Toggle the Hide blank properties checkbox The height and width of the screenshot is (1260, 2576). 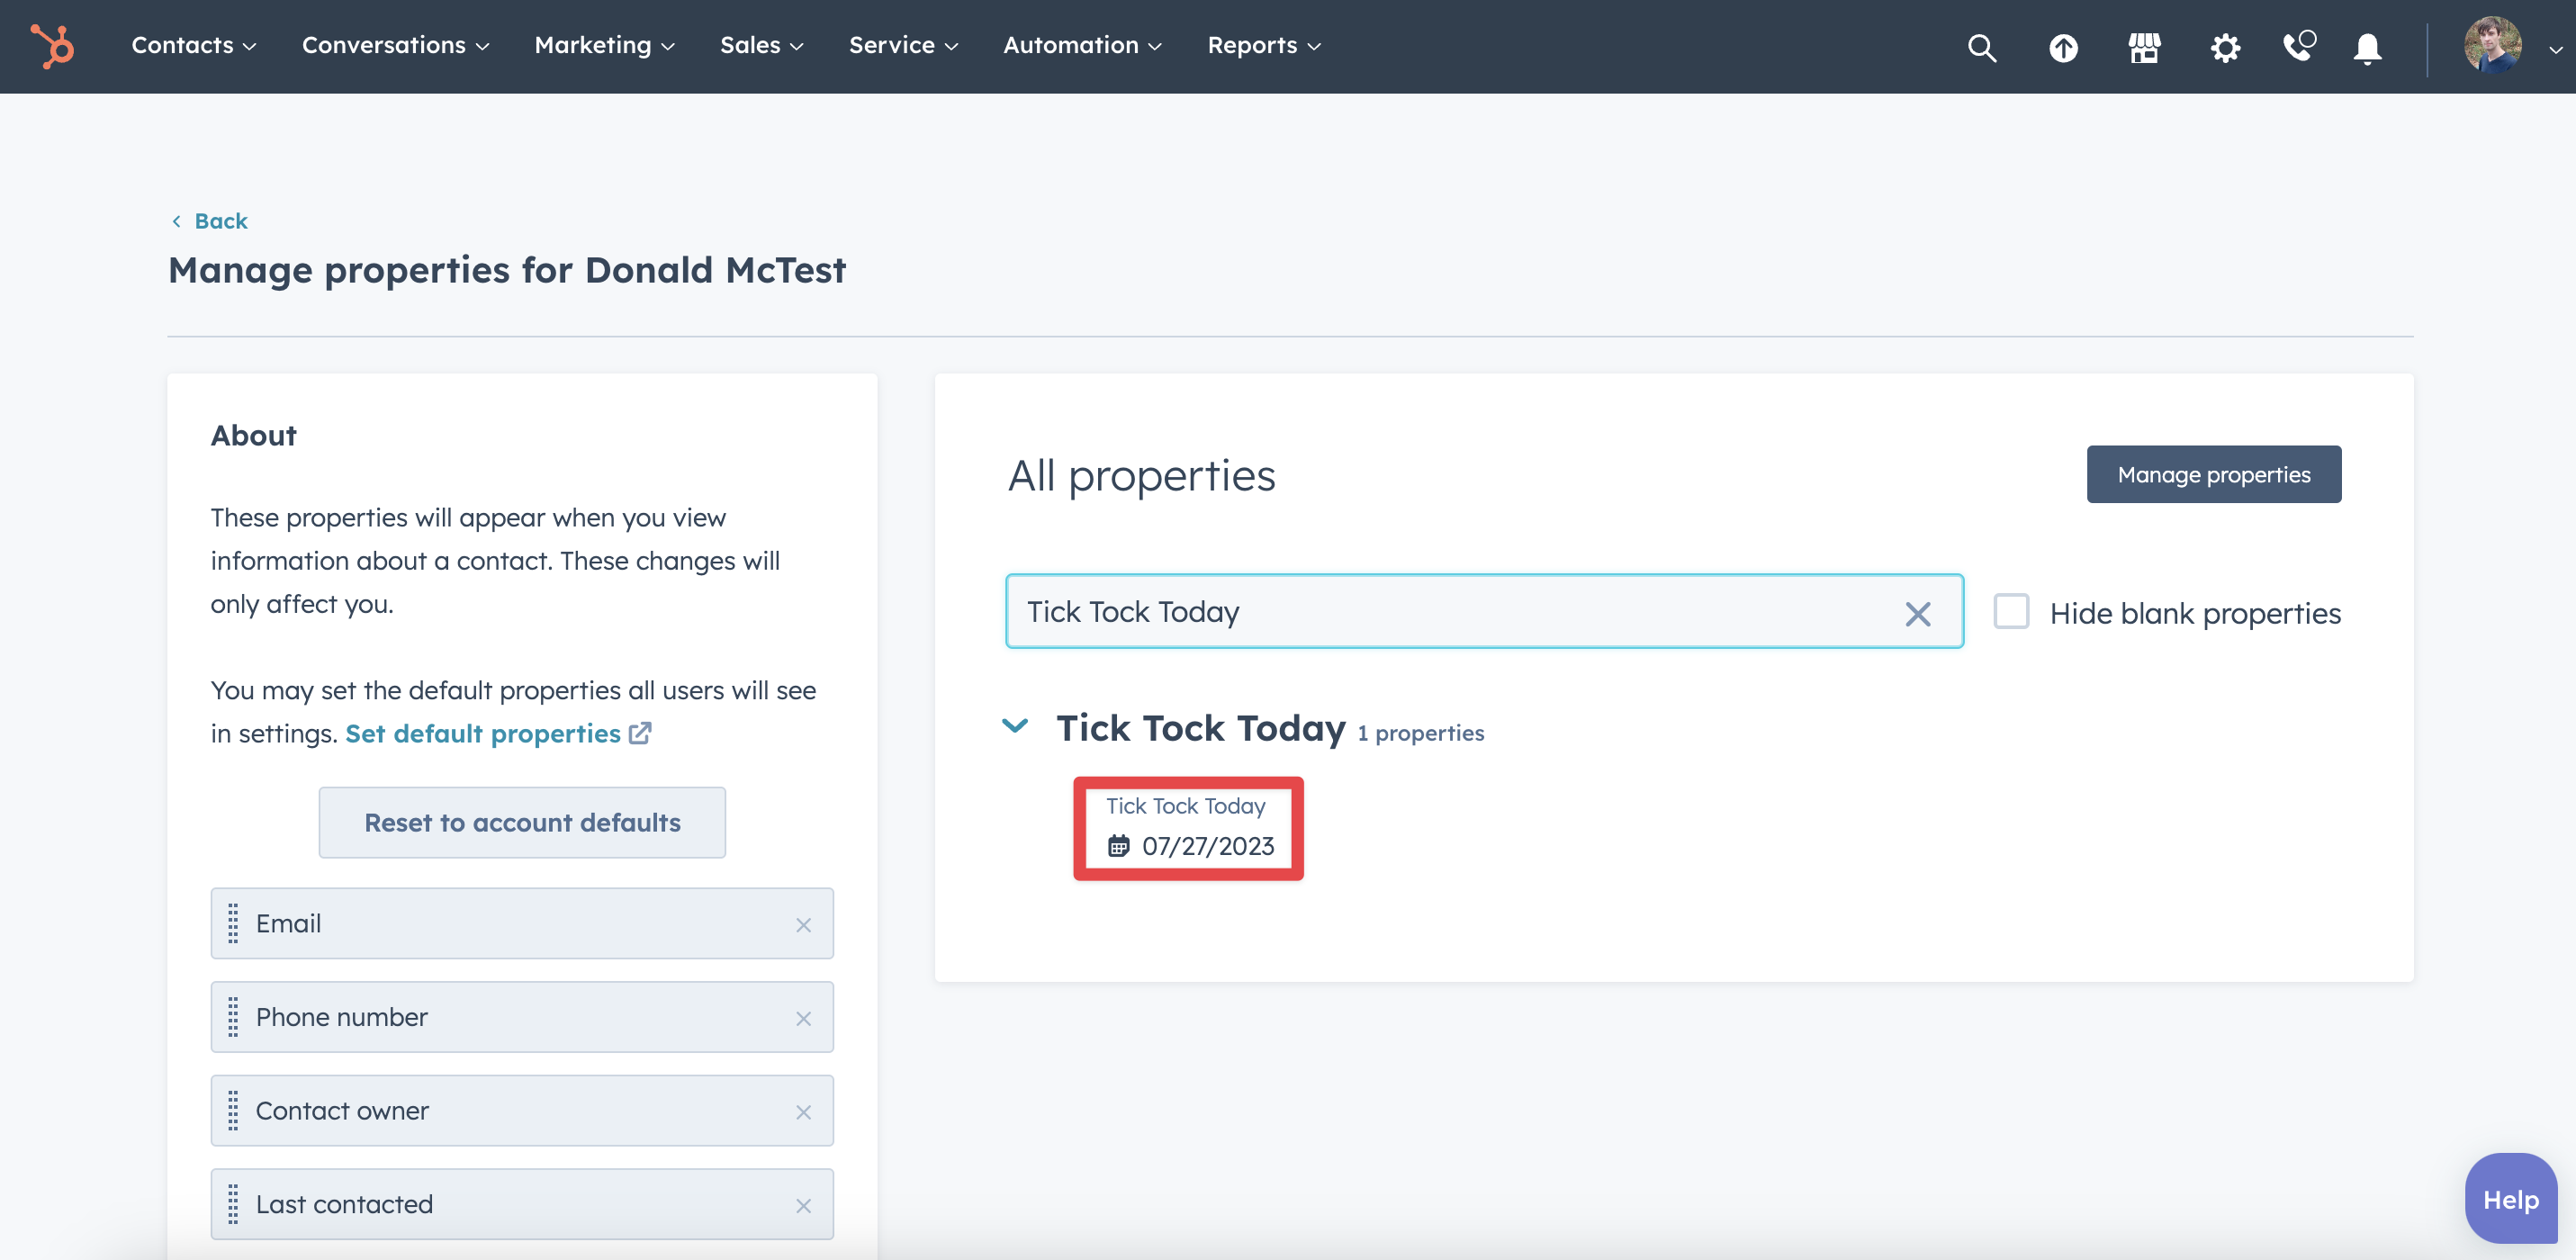(x=2011, y=611)
